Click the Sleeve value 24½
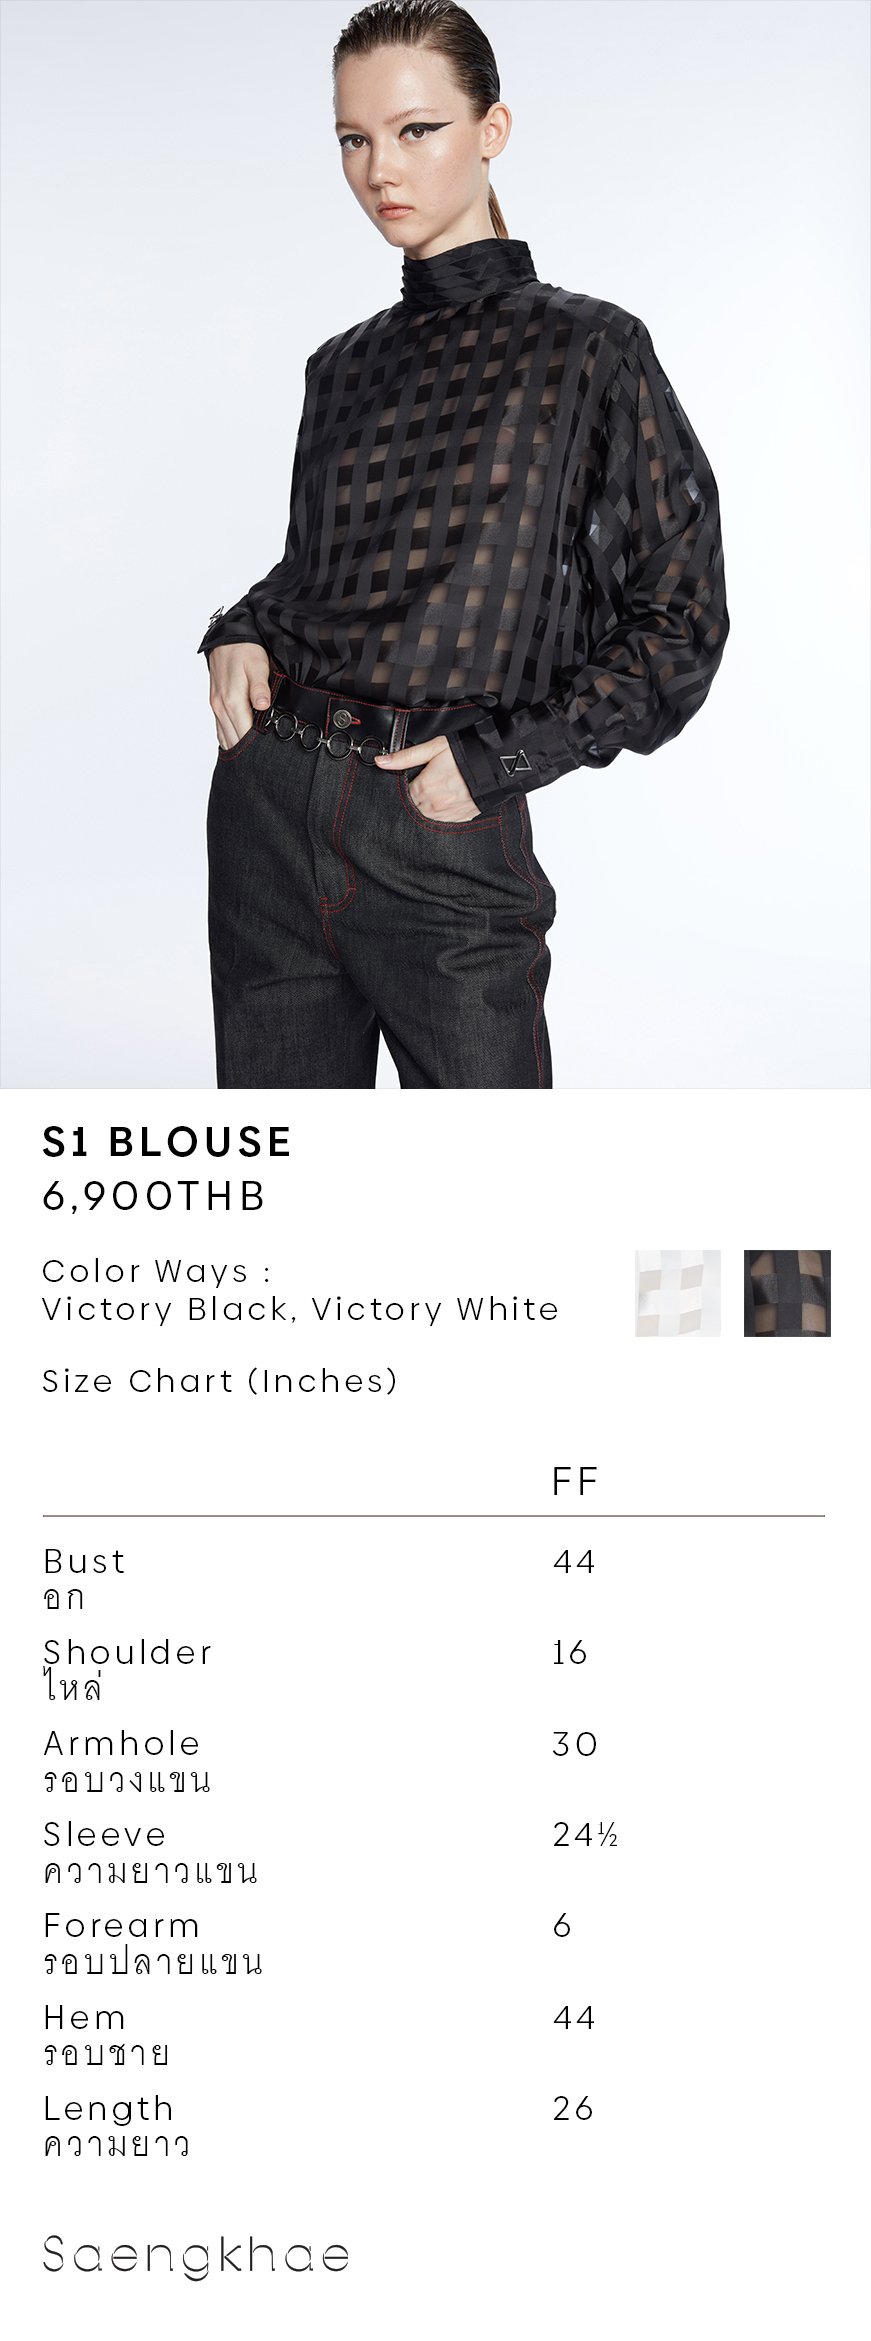Image resolution: width=871 pixels, height=2341 pixels. [585, 1835]
